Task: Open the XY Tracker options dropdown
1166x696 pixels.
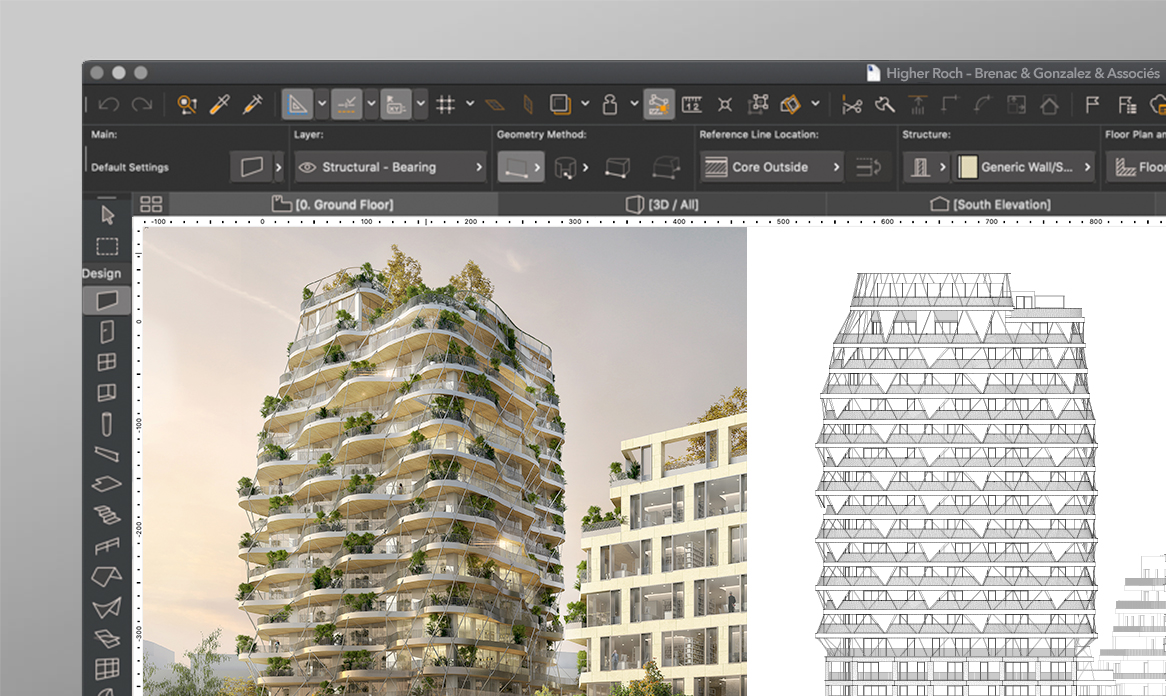Action: pyautogui.click(x=421, y=105)
